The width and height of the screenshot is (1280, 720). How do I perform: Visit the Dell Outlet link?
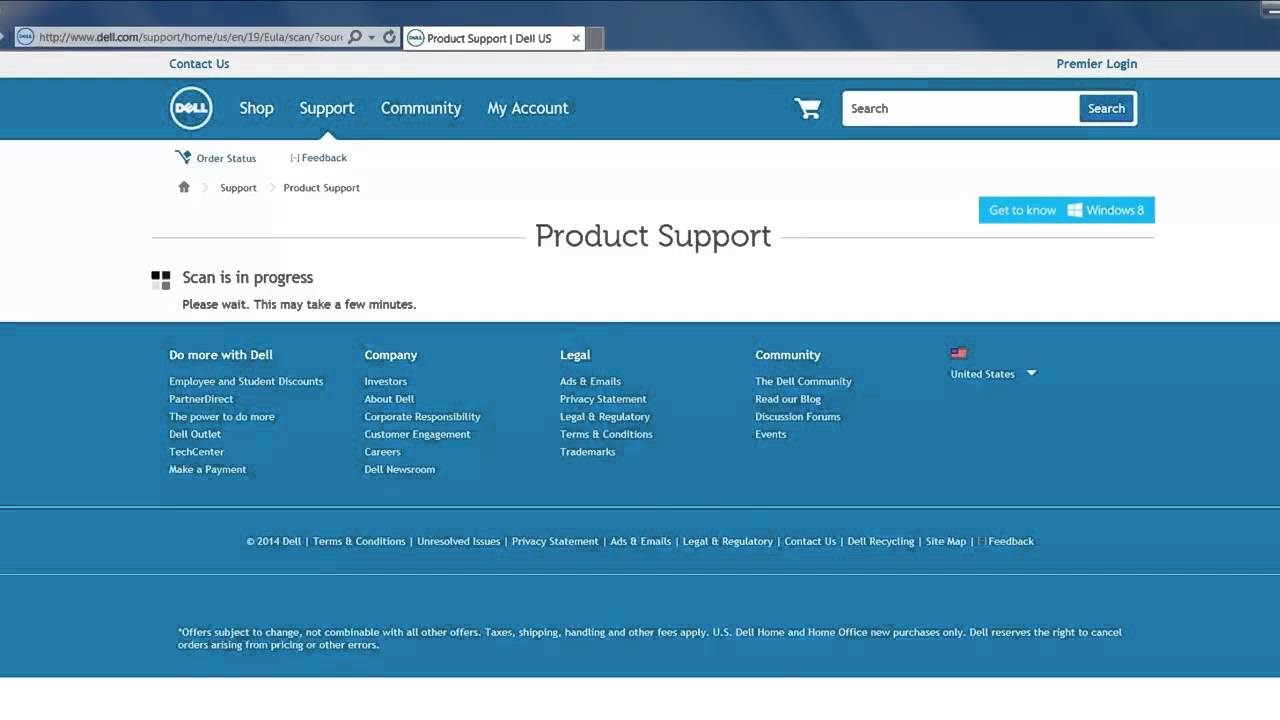(x=195, y=434)
